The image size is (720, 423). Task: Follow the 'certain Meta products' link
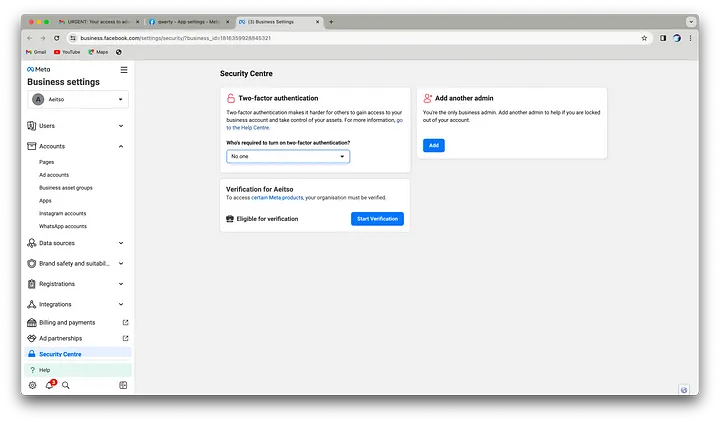[277, 198]
